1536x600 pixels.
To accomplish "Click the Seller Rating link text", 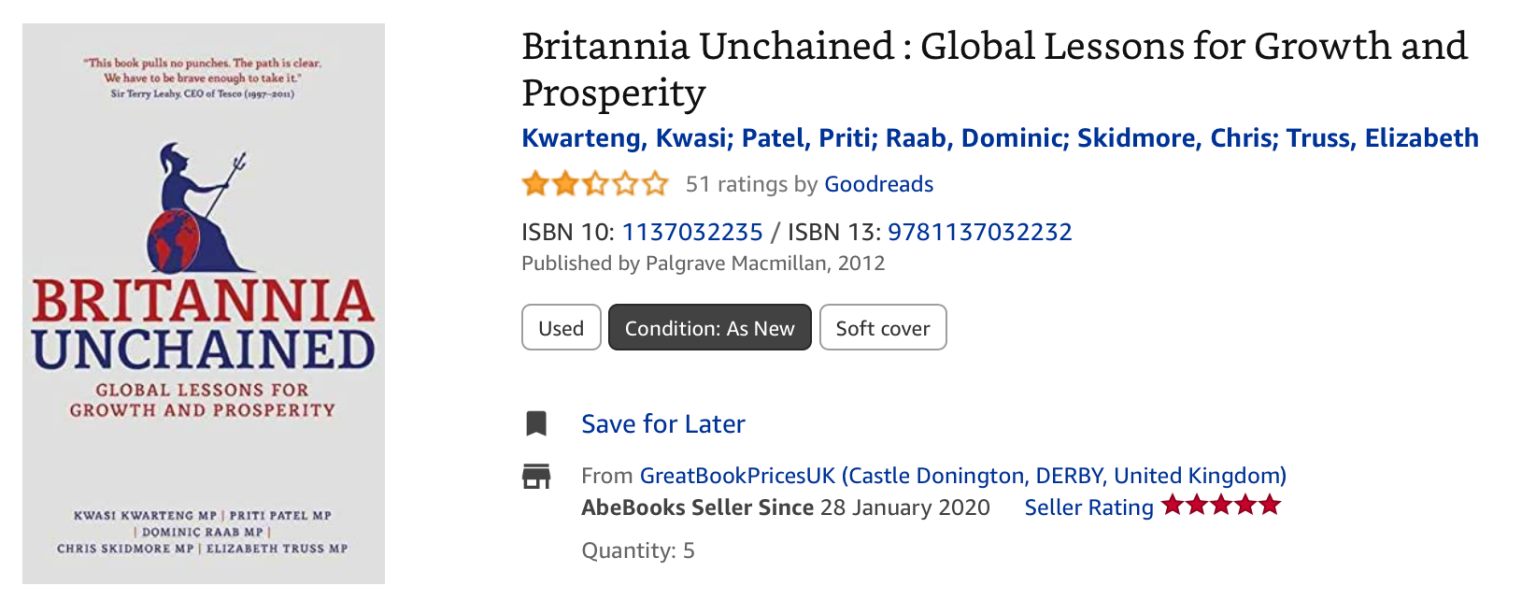I will pos(1088,508).
